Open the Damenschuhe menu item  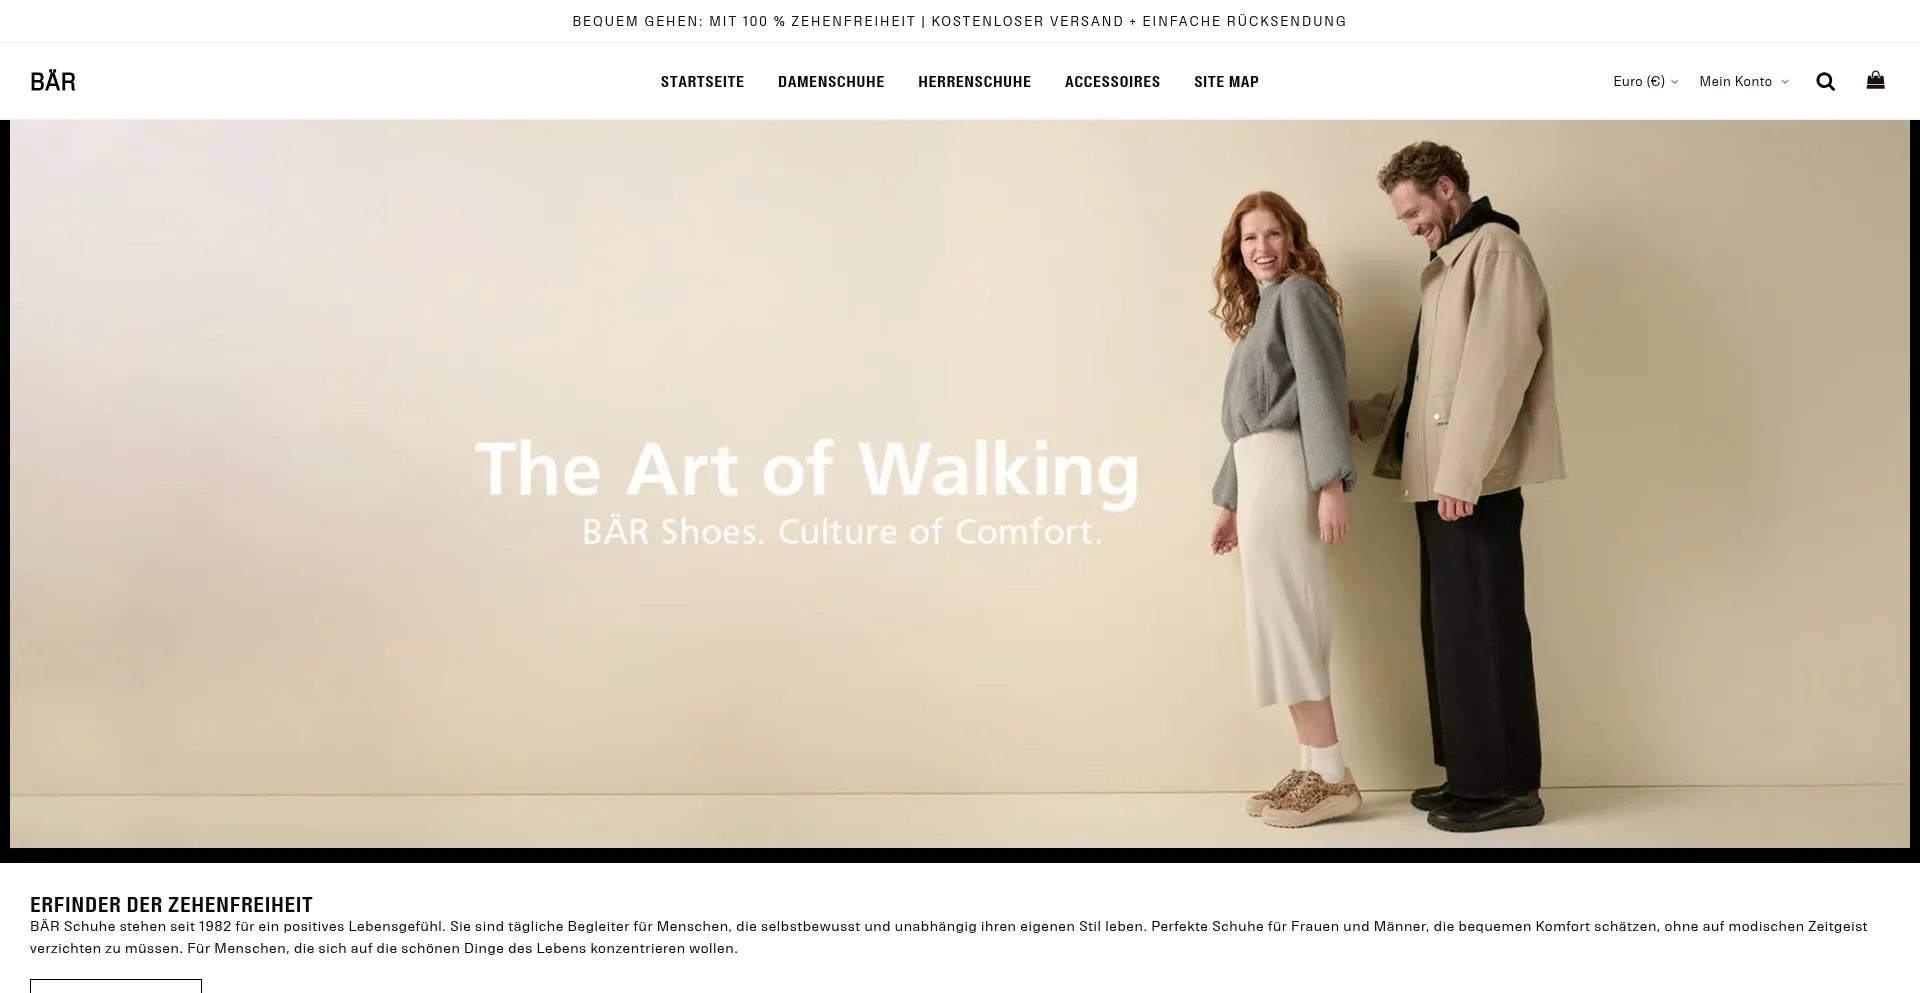831,82
